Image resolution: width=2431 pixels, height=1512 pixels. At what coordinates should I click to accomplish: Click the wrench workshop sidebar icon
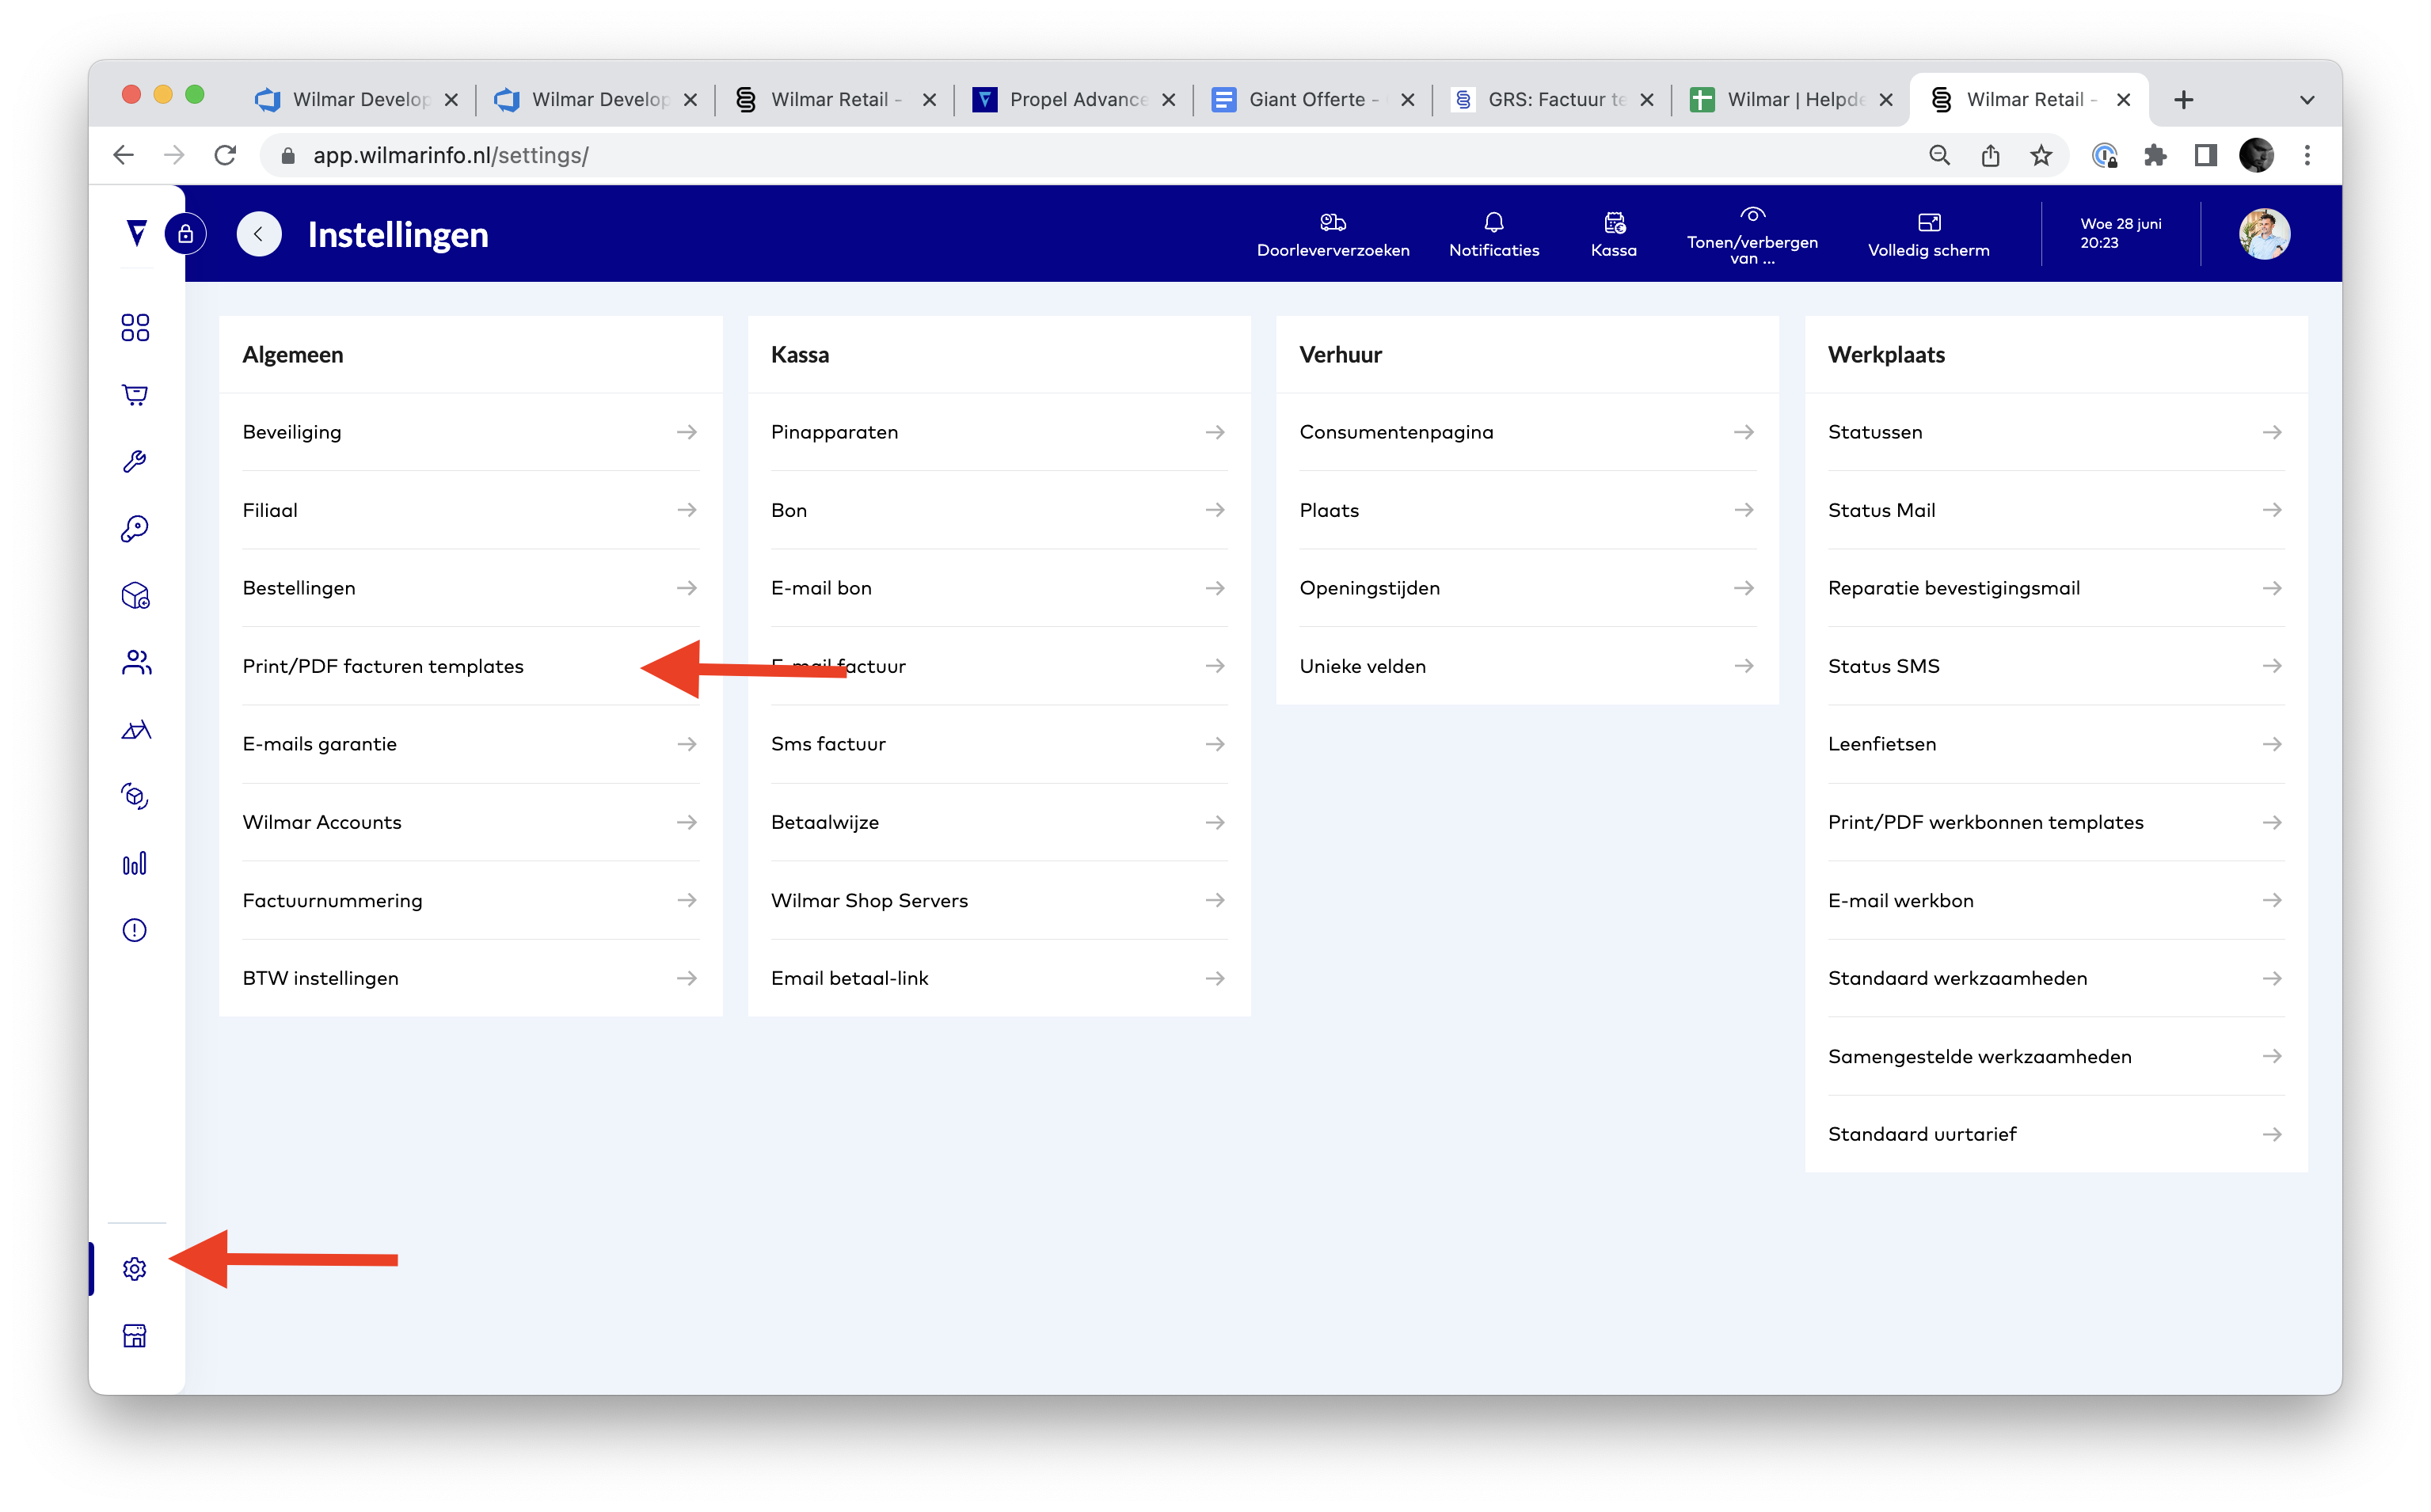(135, 461)
